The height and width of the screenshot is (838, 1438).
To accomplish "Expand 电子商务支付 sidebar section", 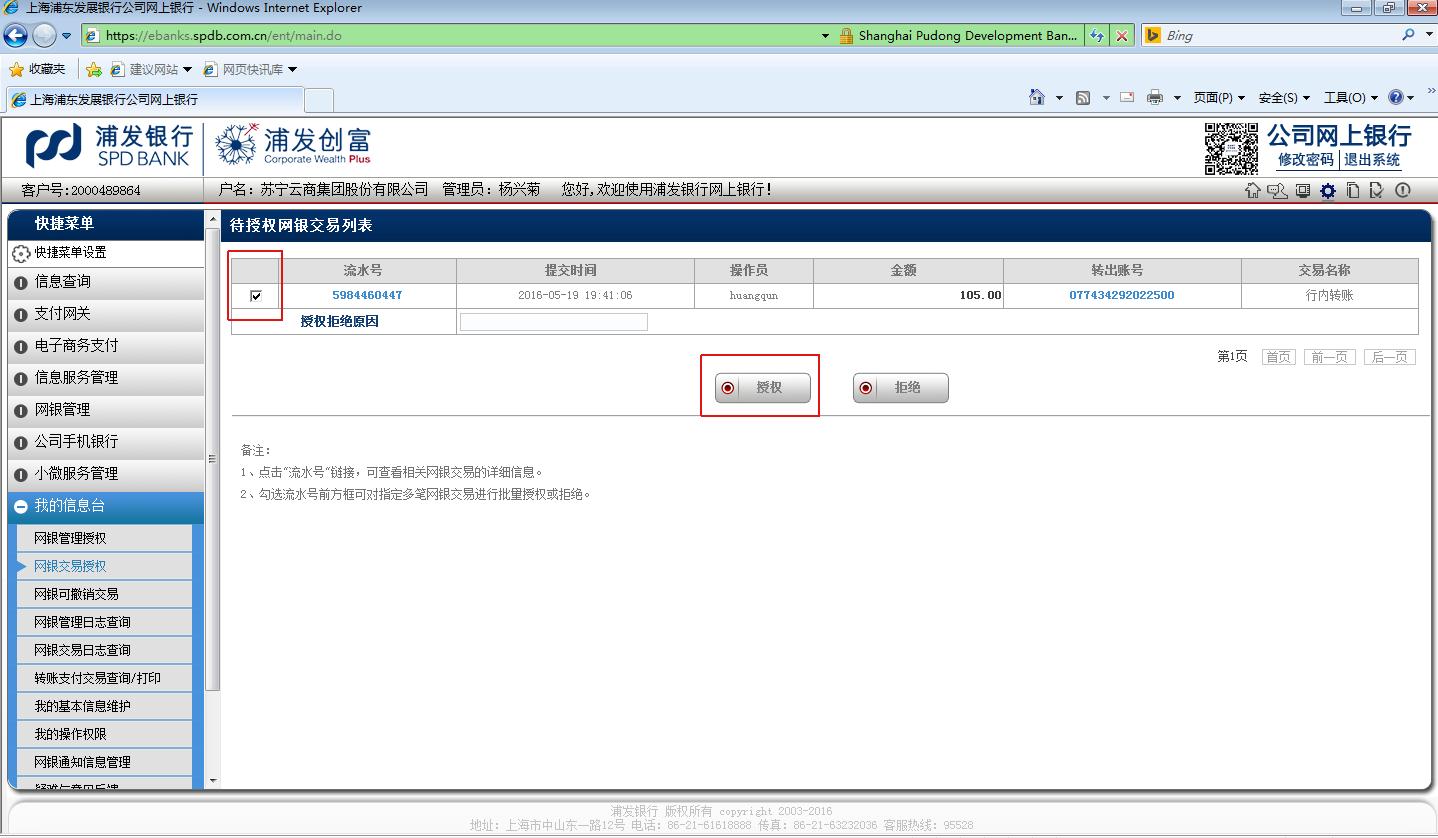I will (105, 346).
